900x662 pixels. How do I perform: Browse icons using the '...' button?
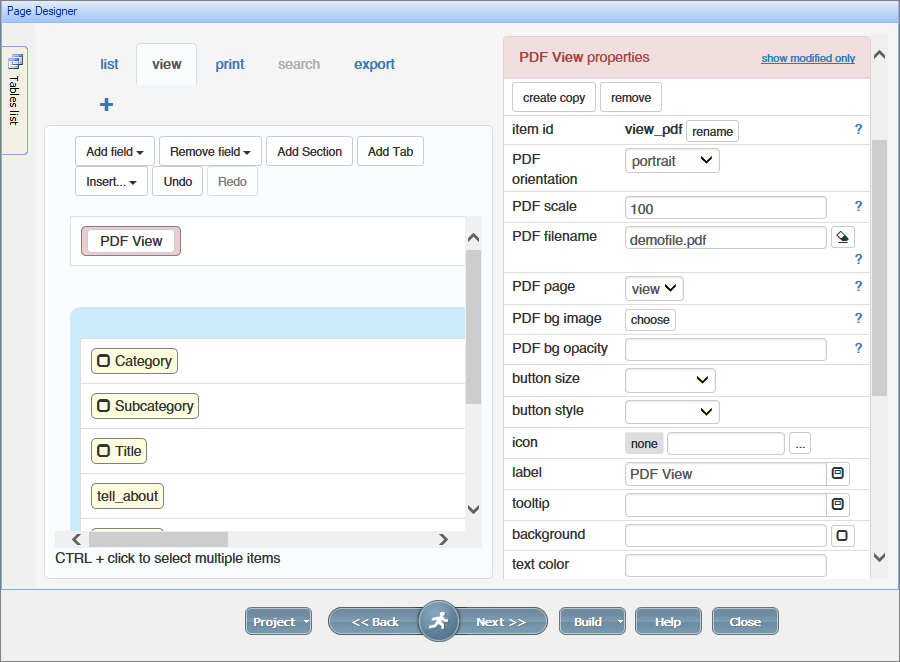pyautogui.click(x=800, y=443)
